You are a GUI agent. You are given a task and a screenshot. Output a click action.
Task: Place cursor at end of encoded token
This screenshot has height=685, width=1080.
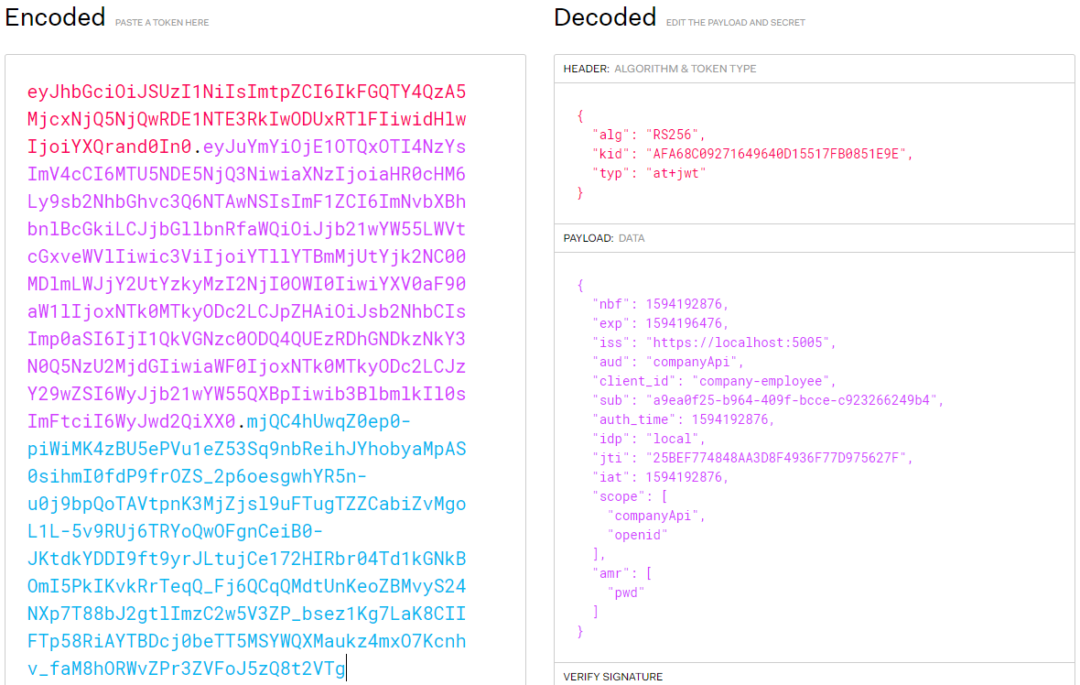click(346, 669)
